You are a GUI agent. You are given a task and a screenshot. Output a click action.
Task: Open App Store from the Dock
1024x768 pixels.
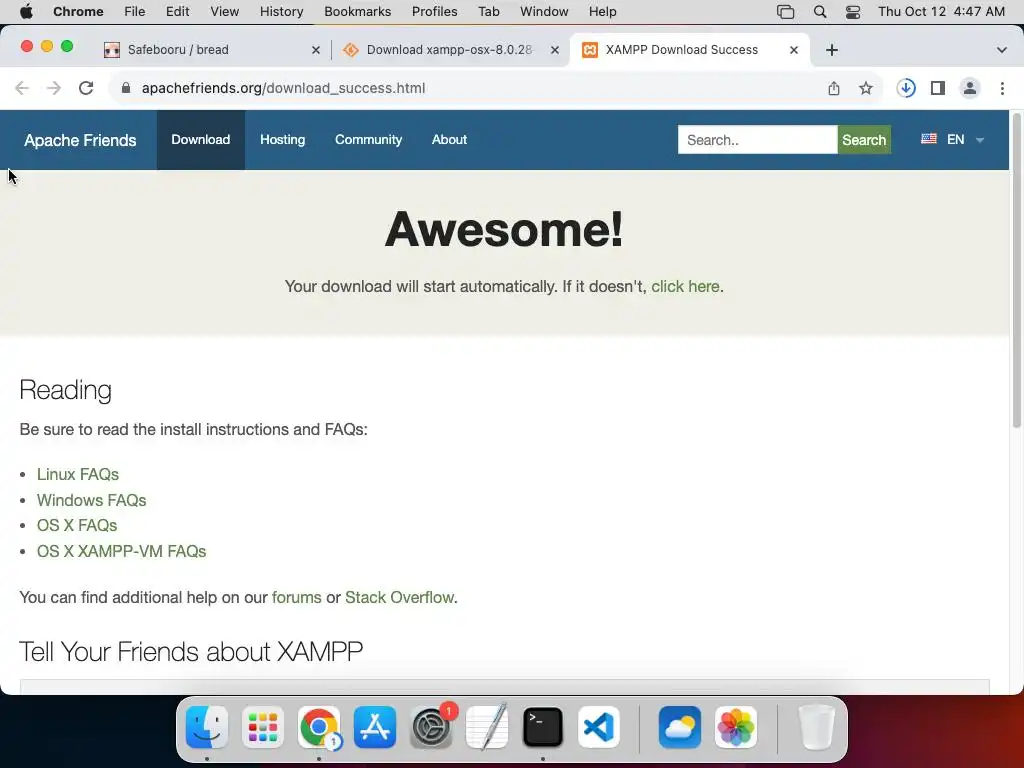pos(375,727)
